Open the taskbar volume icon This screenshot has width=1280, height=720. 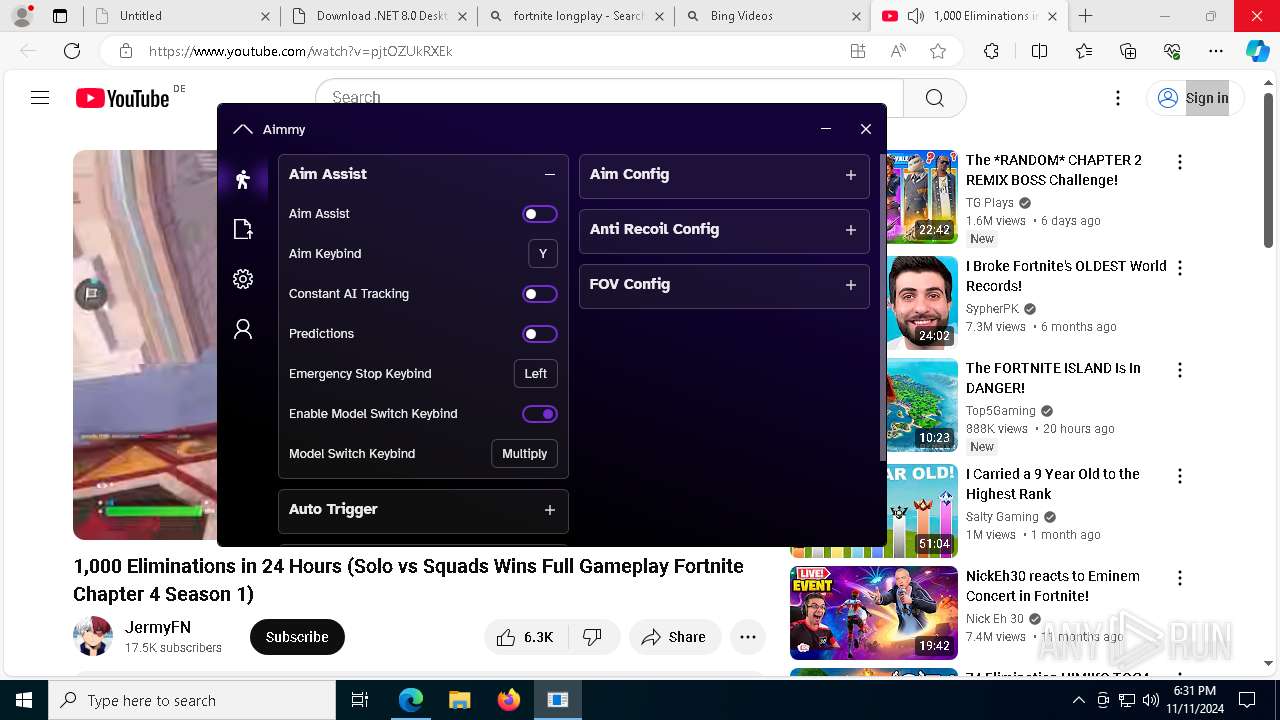pos(1151,701)
